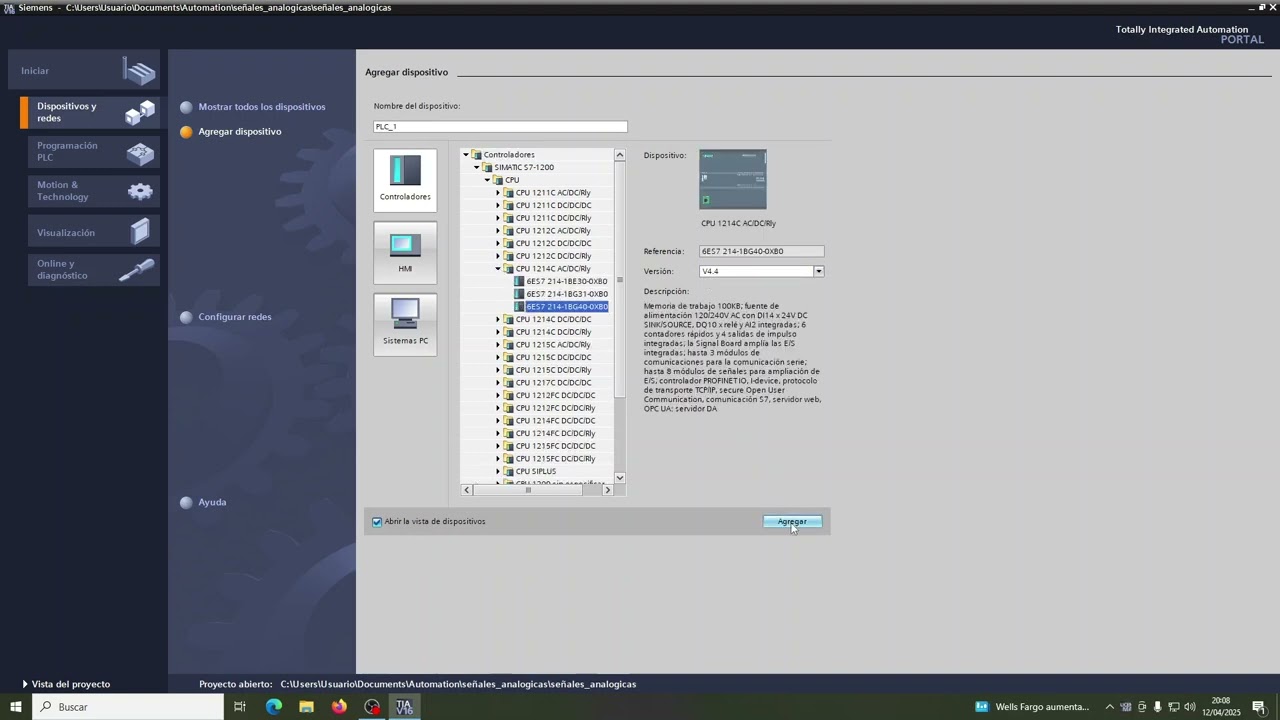Collapse the CPU folder node
The image size is (1280, 720).
[487, 180]
